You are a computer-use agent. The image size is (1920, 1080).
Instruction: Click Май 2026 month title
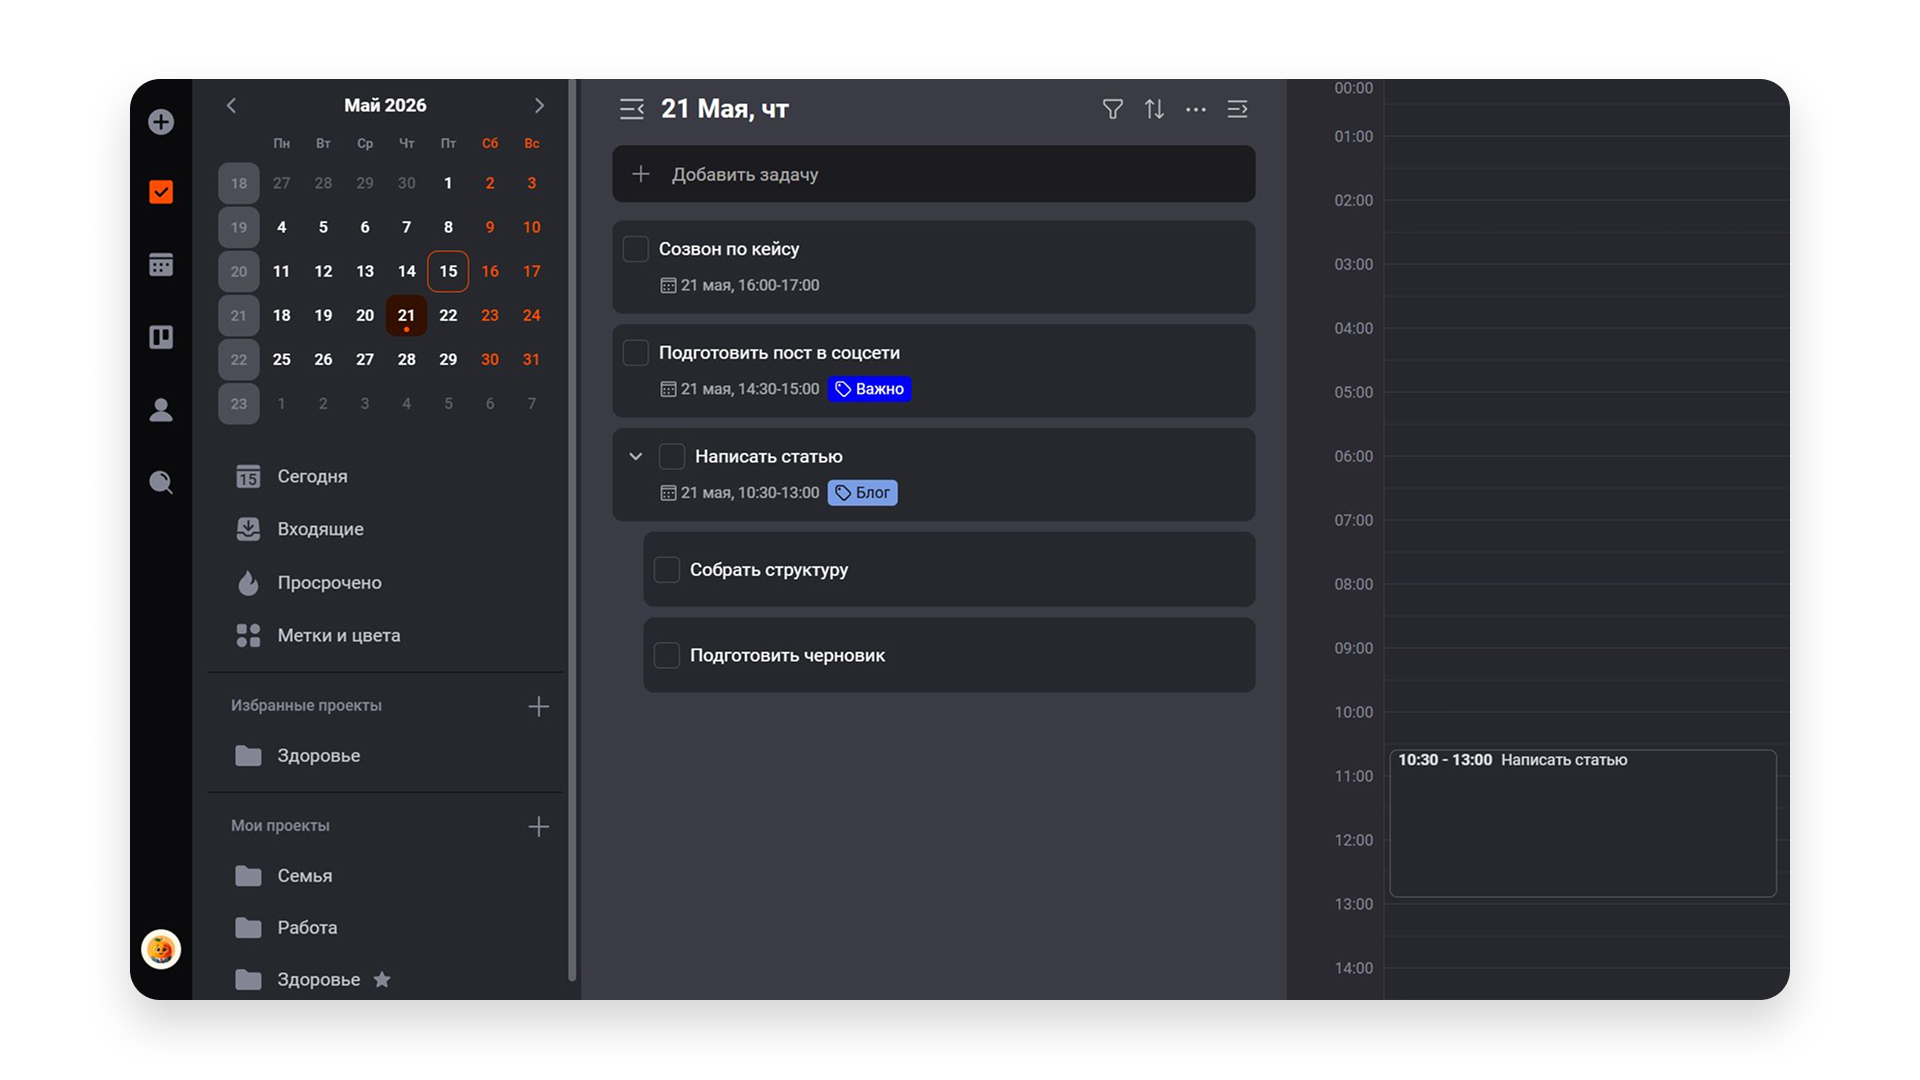pyautogui.click(x=385, y=105)
